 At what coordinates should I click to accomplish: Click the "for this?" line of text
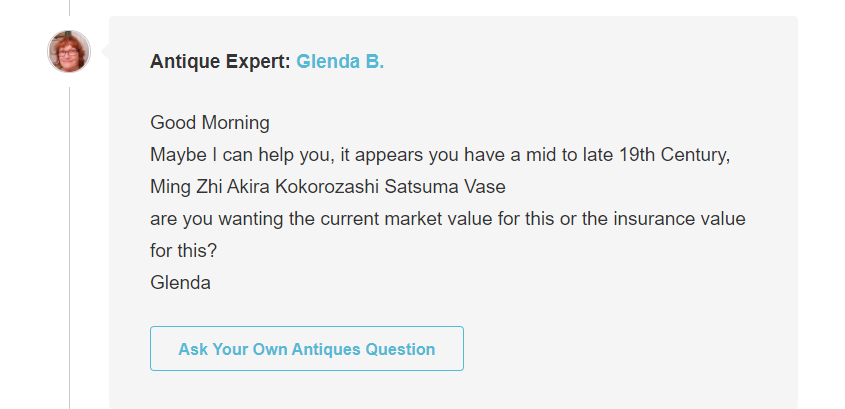pos(184,250)
